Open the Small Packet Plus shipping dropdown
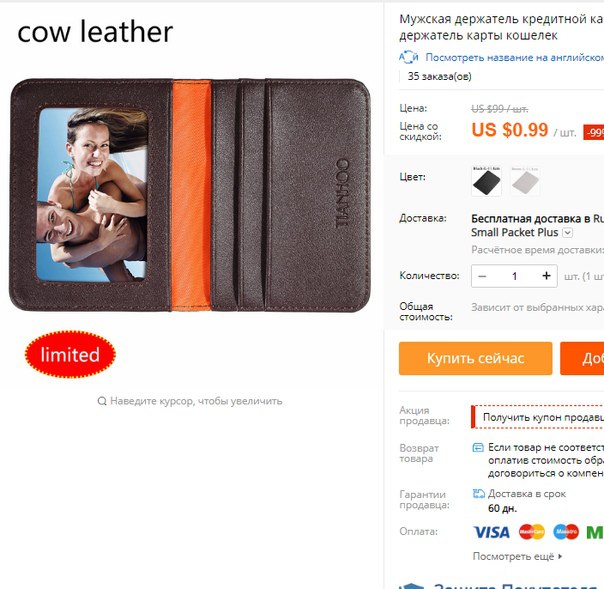 tap(568, 233)
